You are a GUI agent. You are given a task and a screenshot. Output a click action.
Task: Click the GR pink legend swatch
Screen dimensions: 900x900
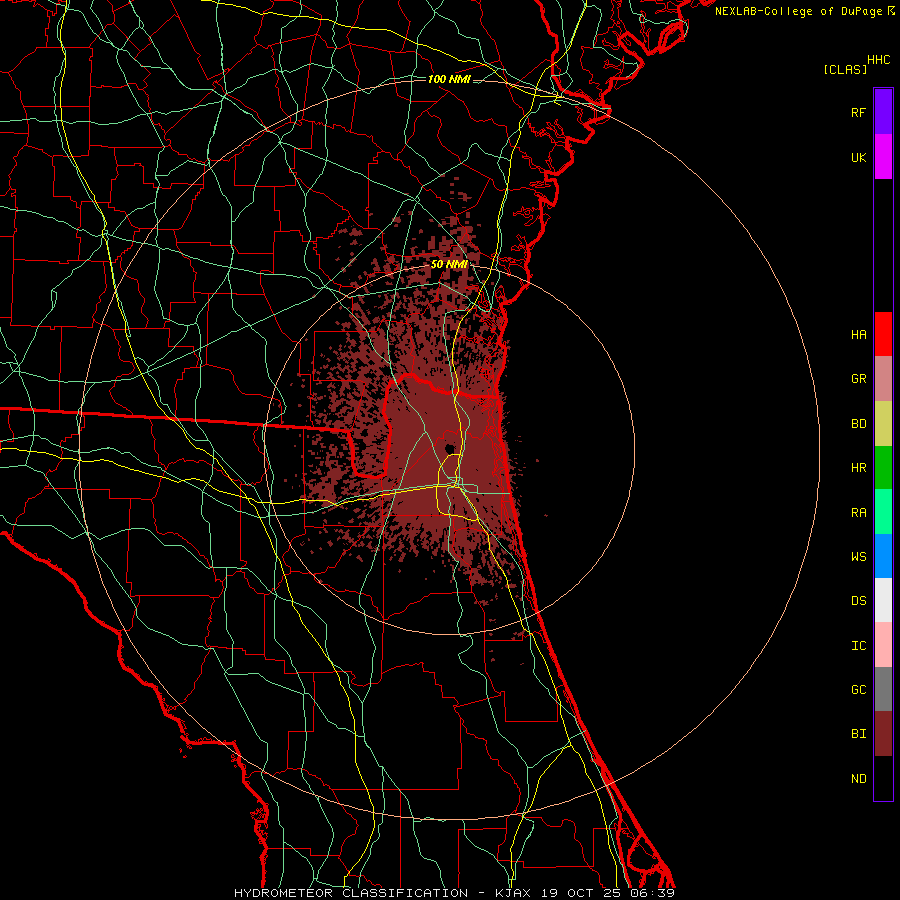883,378
